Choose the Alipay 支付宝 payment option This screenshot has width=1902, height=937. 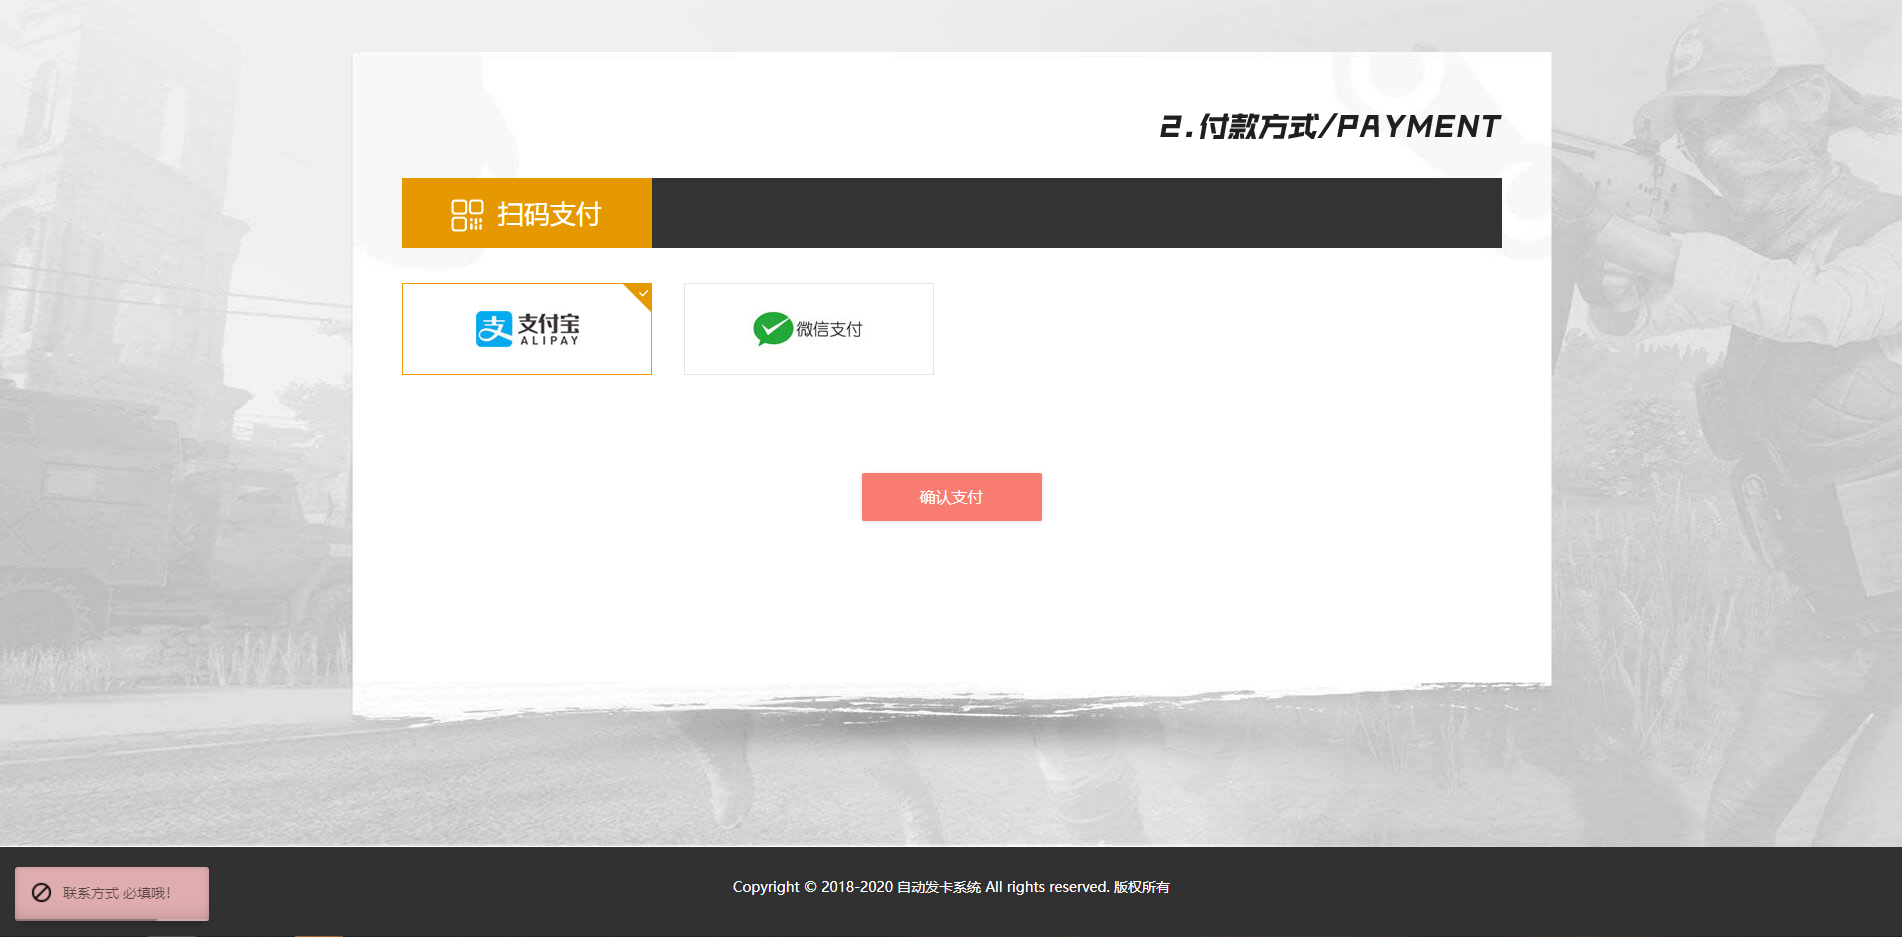coord(527,329)
